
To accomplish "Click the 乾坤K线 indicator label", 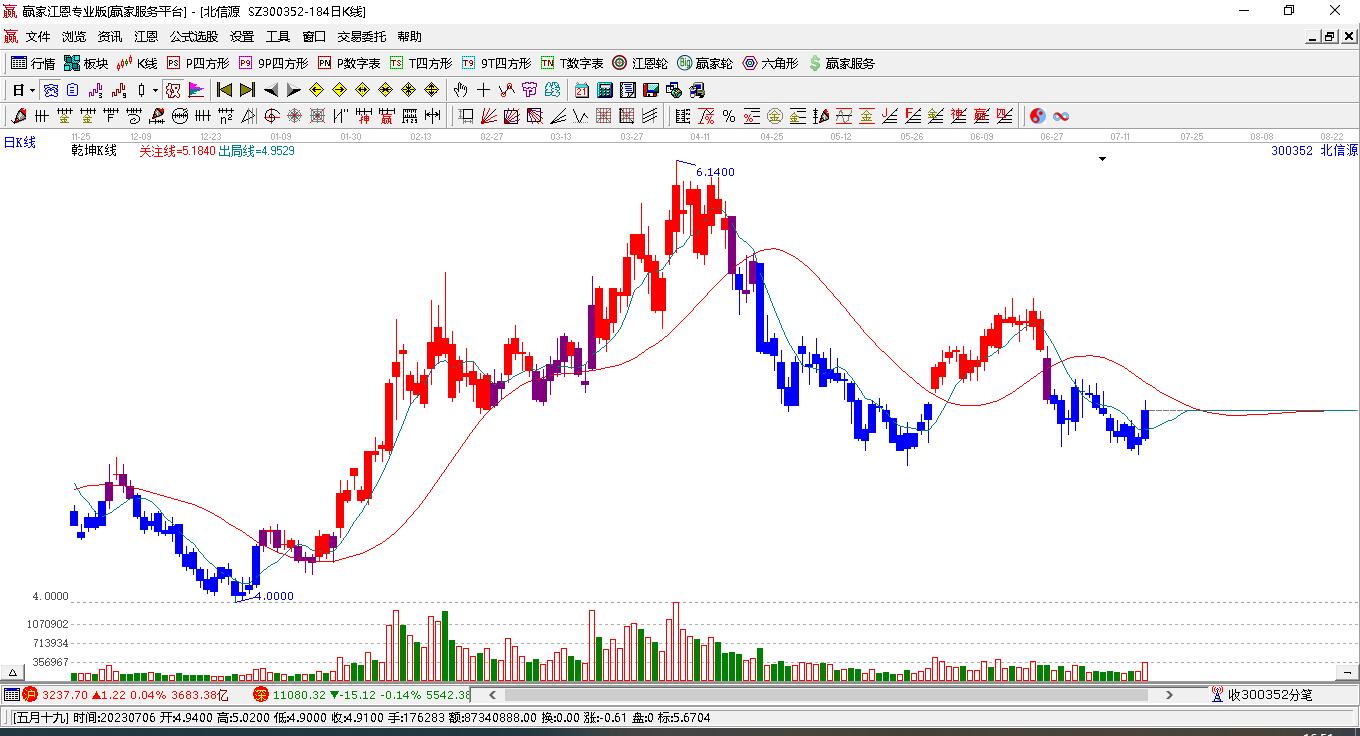I will click(x=94, y=151).
